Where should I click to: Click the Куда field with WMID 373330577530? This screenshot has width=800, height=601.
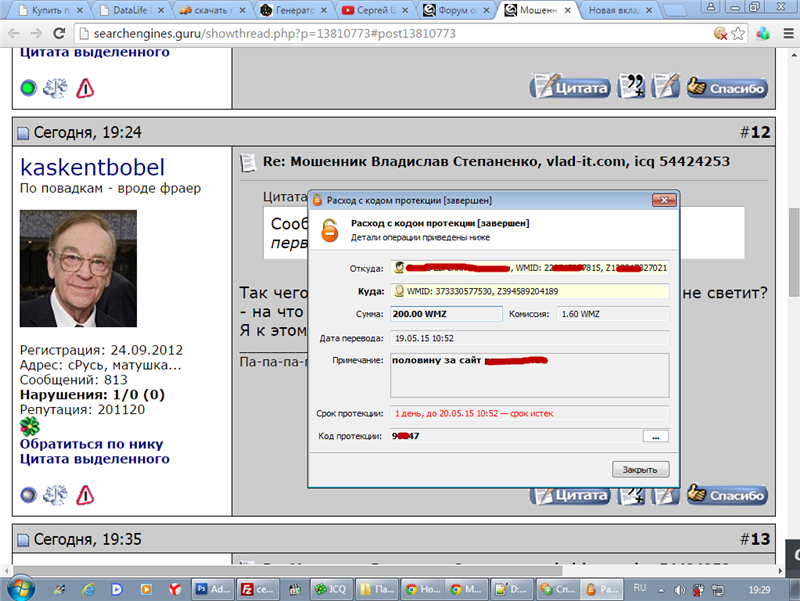530,291
